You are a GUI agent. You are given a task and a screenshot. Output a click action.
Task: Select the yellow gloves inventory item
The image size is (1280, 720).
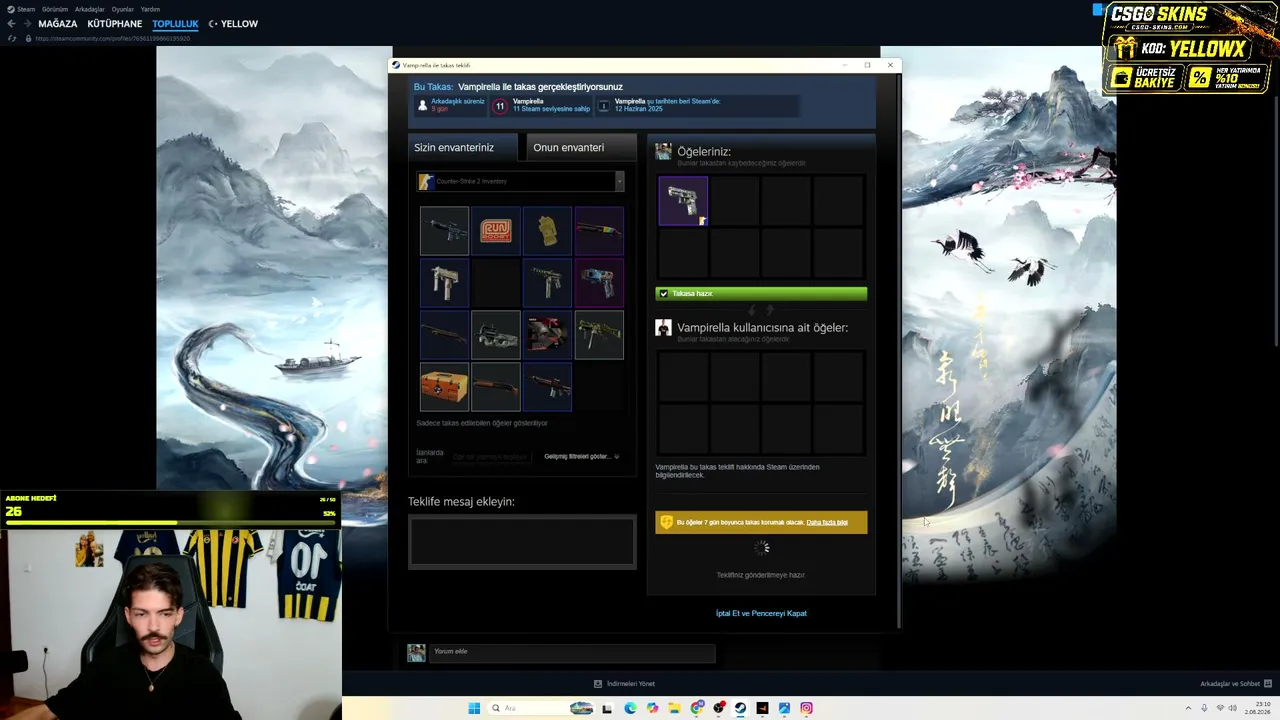pyautogui.click(x=548, y=232)
